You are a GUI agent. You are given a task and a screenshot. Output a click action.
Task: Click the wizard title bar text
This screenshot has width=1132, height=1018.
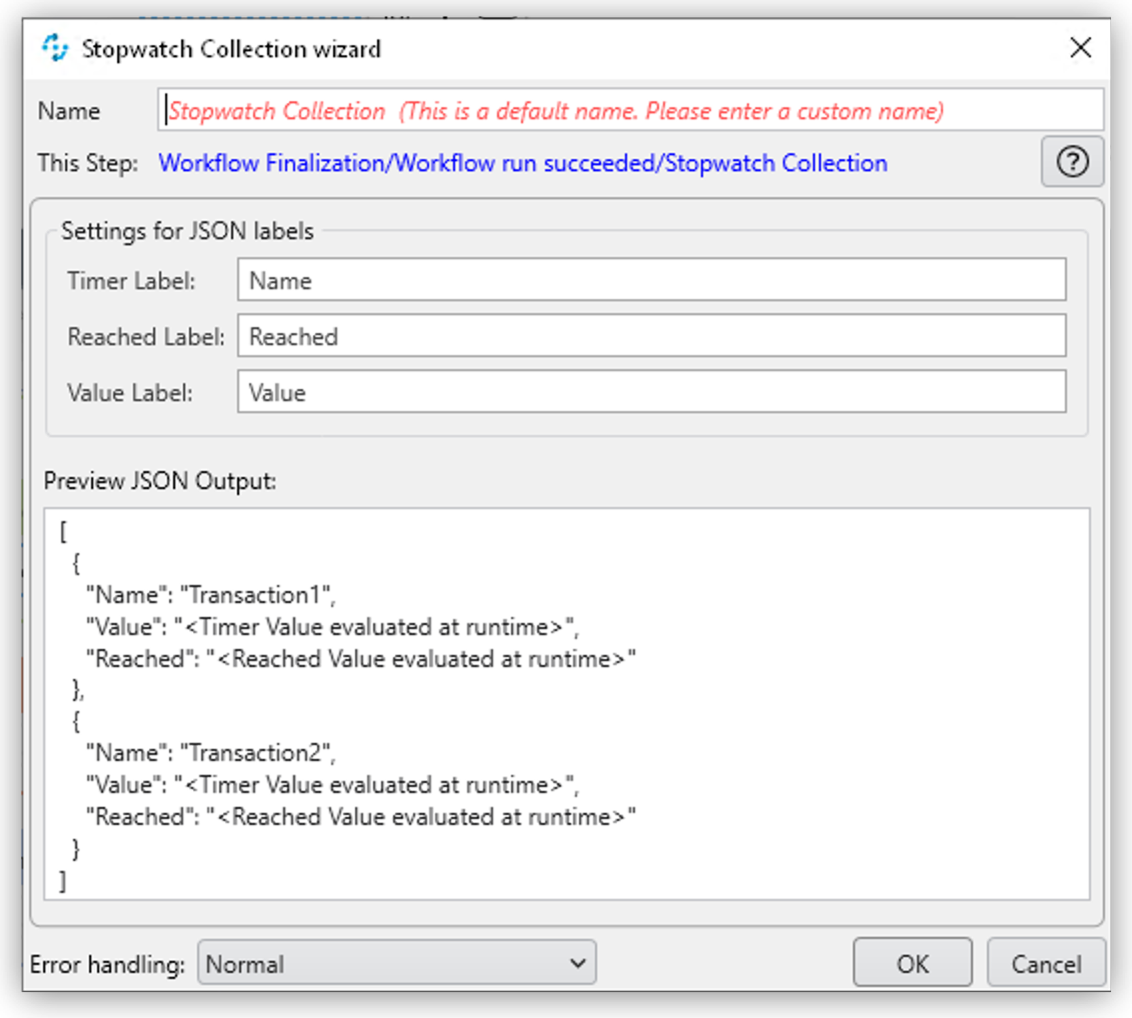[x=231, y=49]
